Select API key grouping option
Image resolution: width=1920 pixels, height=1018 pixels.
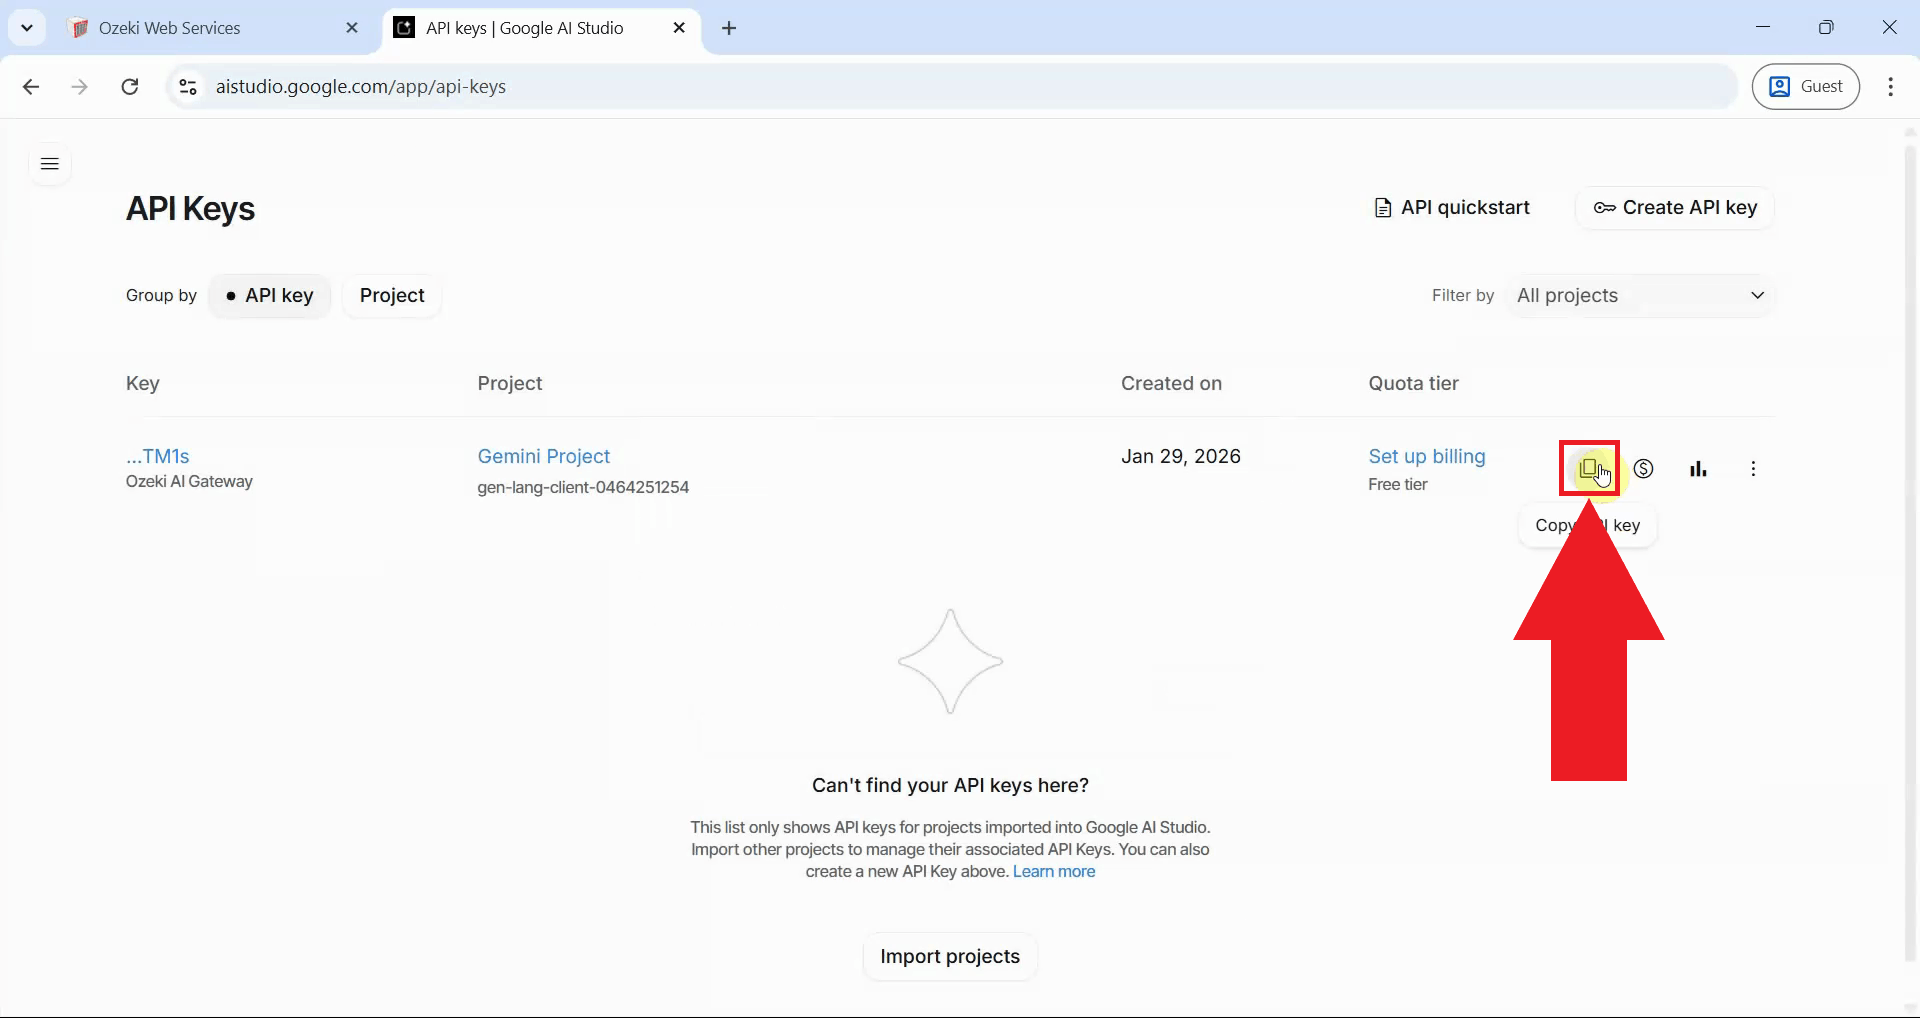pyautogui.click(x=270, y=295)
